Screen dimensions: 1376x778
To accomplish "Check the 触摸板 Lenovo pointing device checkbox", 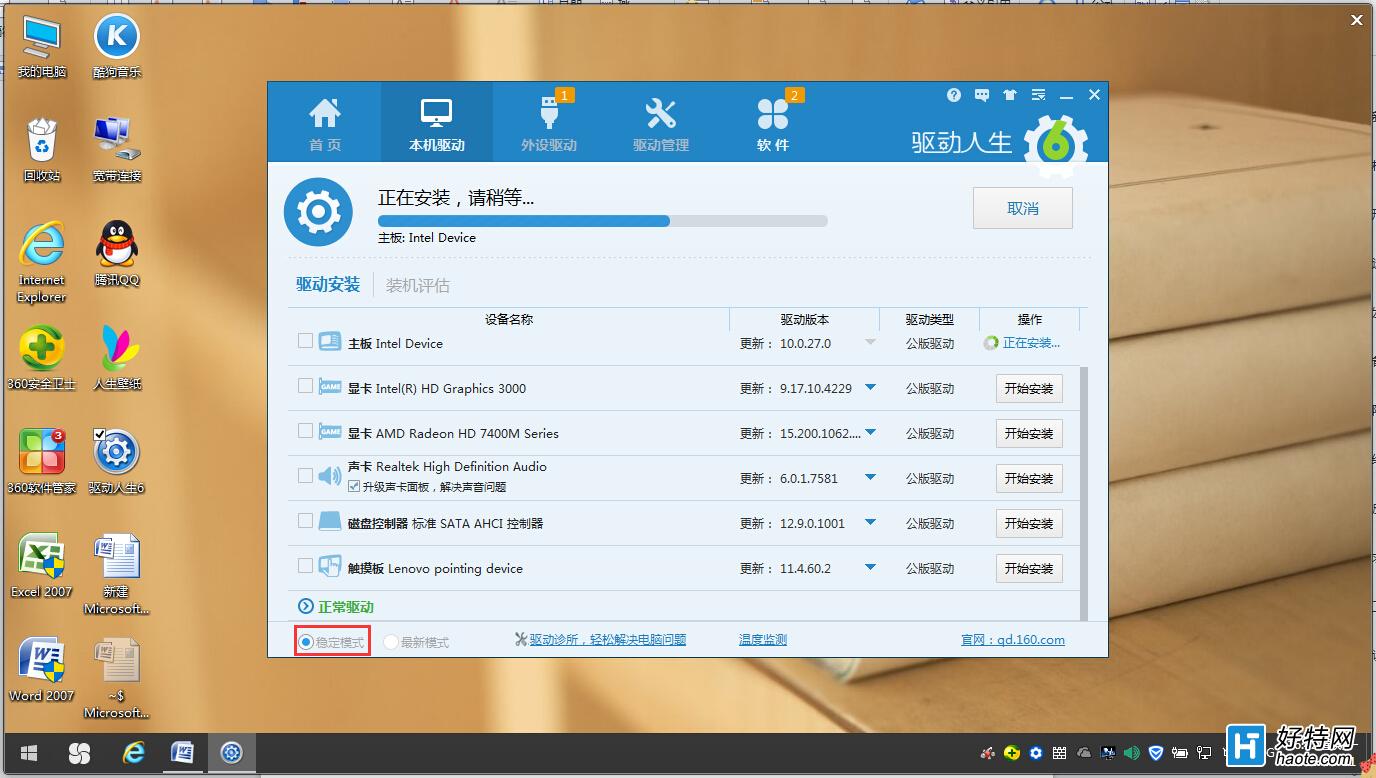I will pos(305,566).
